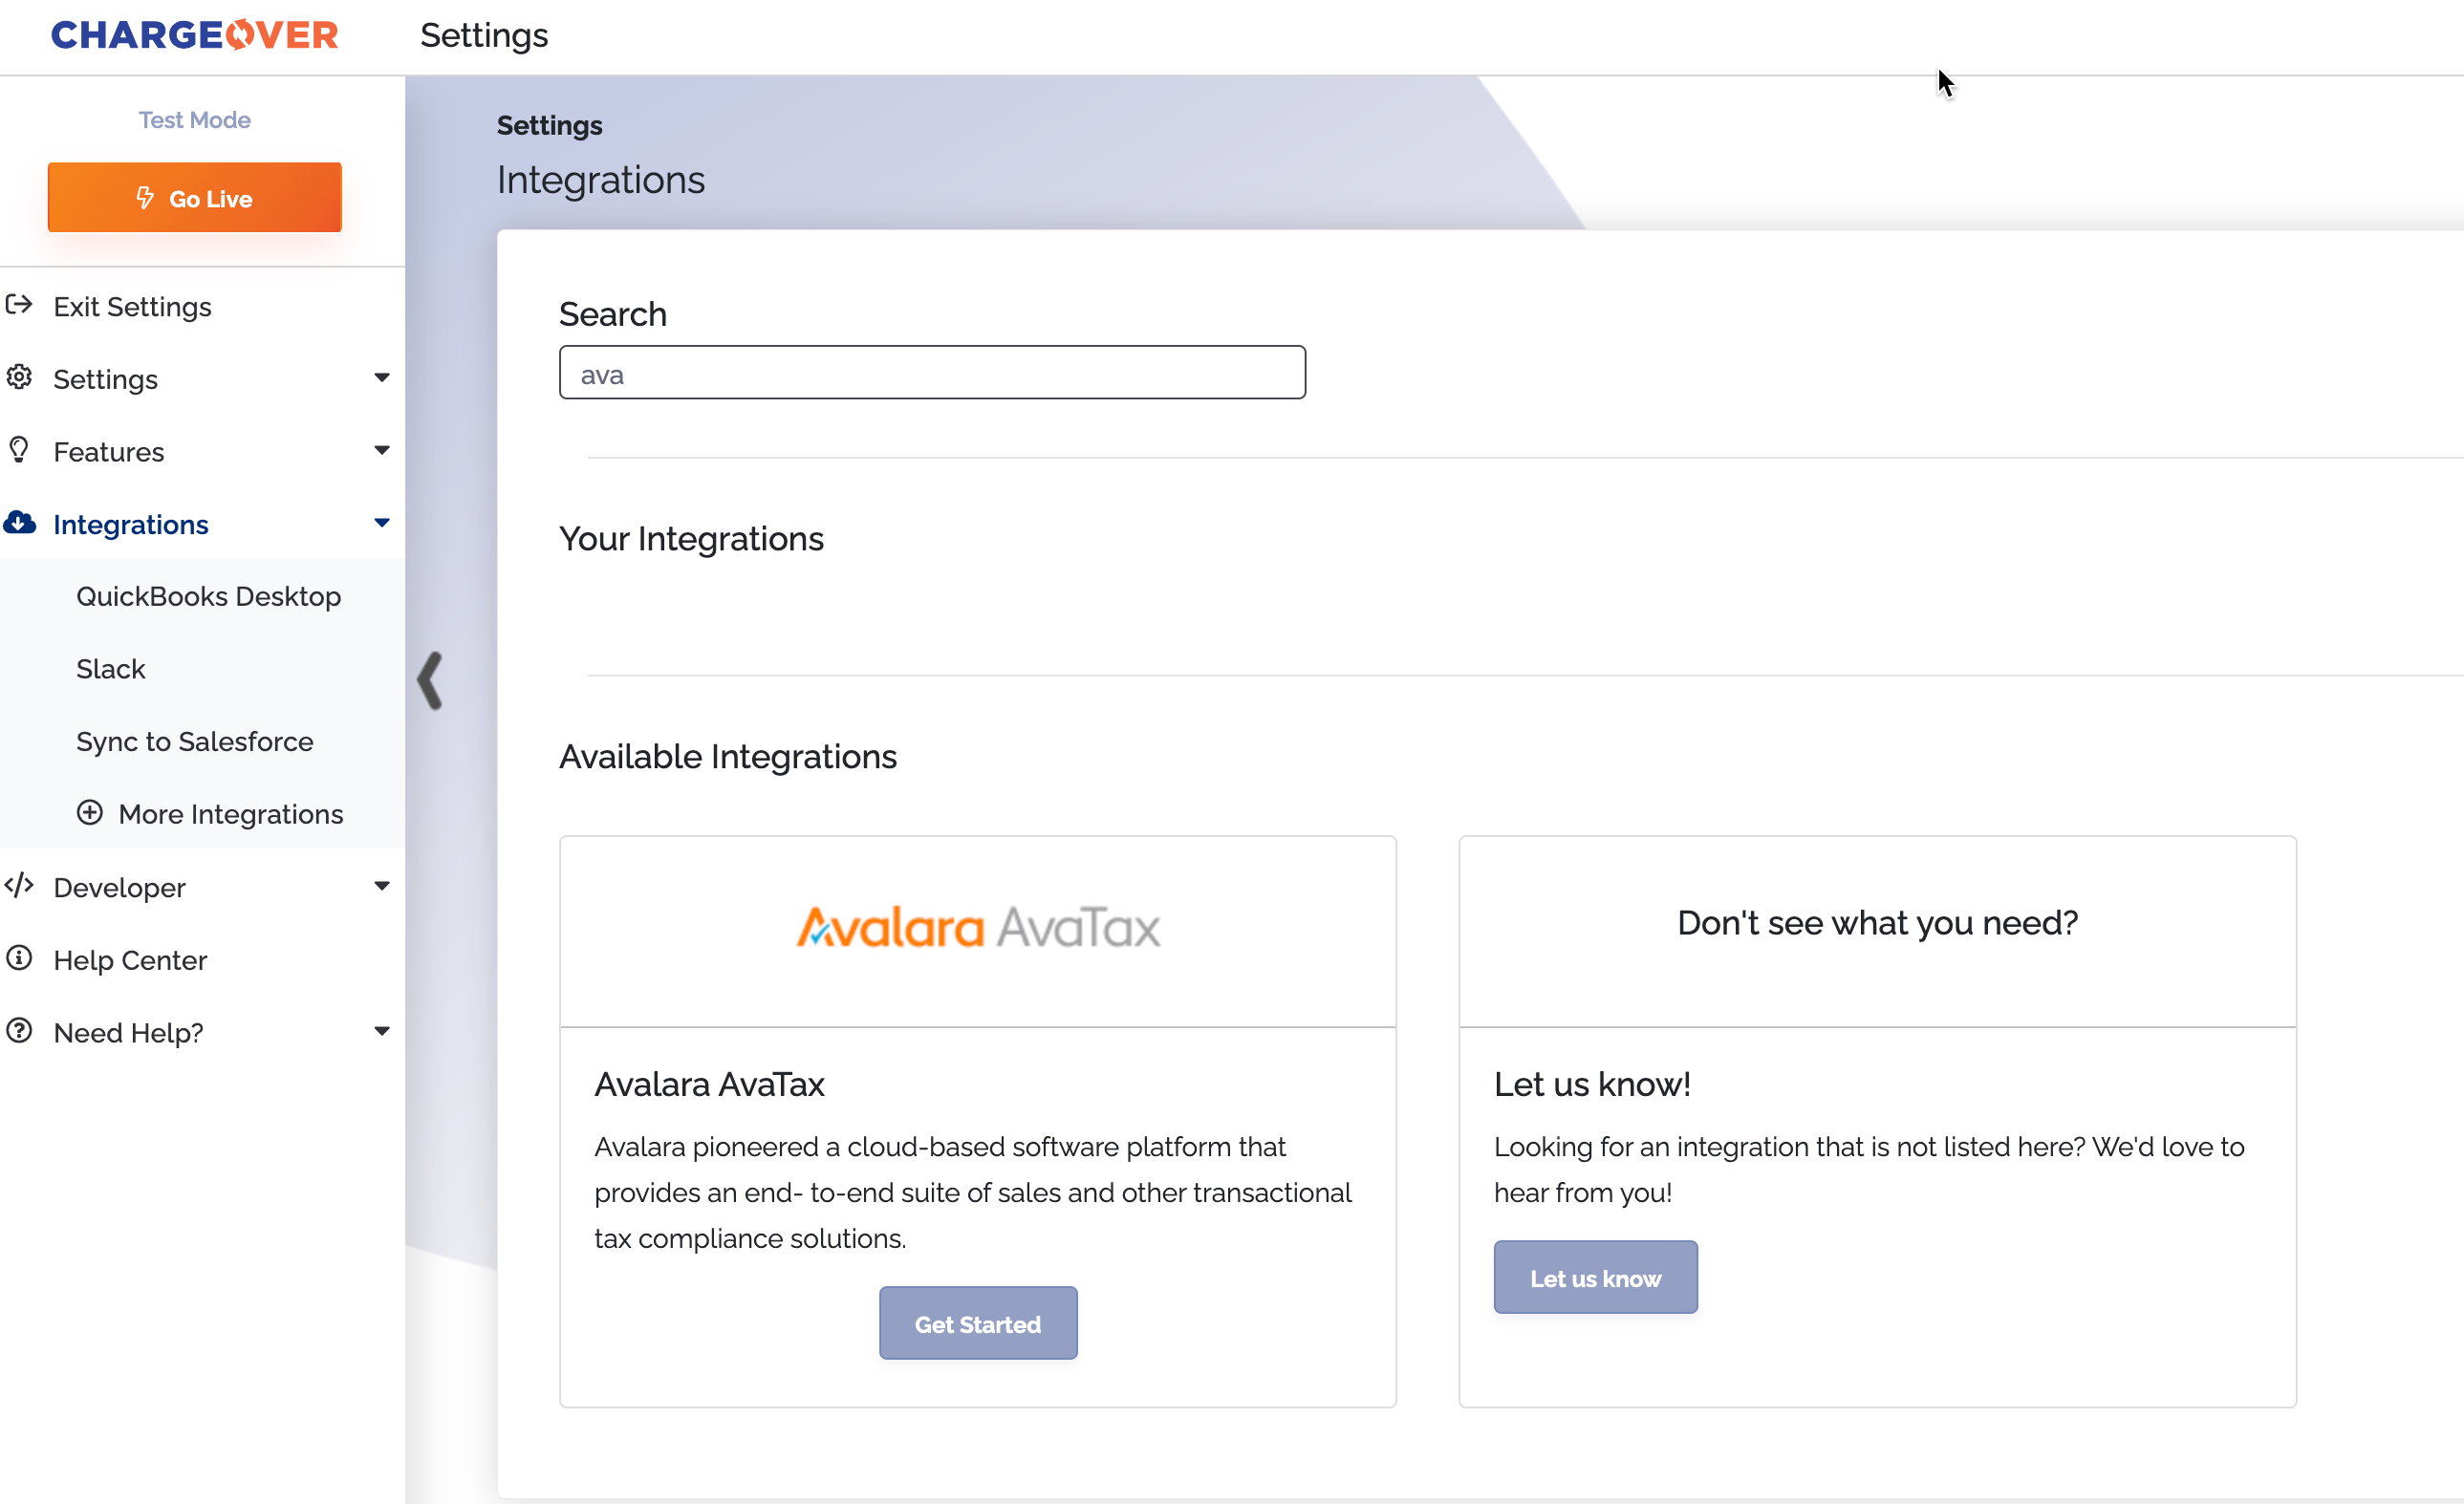2464x1504 pixels.
Task: Collapse the sidebar with the chevron handle
Action: point(430,681)
